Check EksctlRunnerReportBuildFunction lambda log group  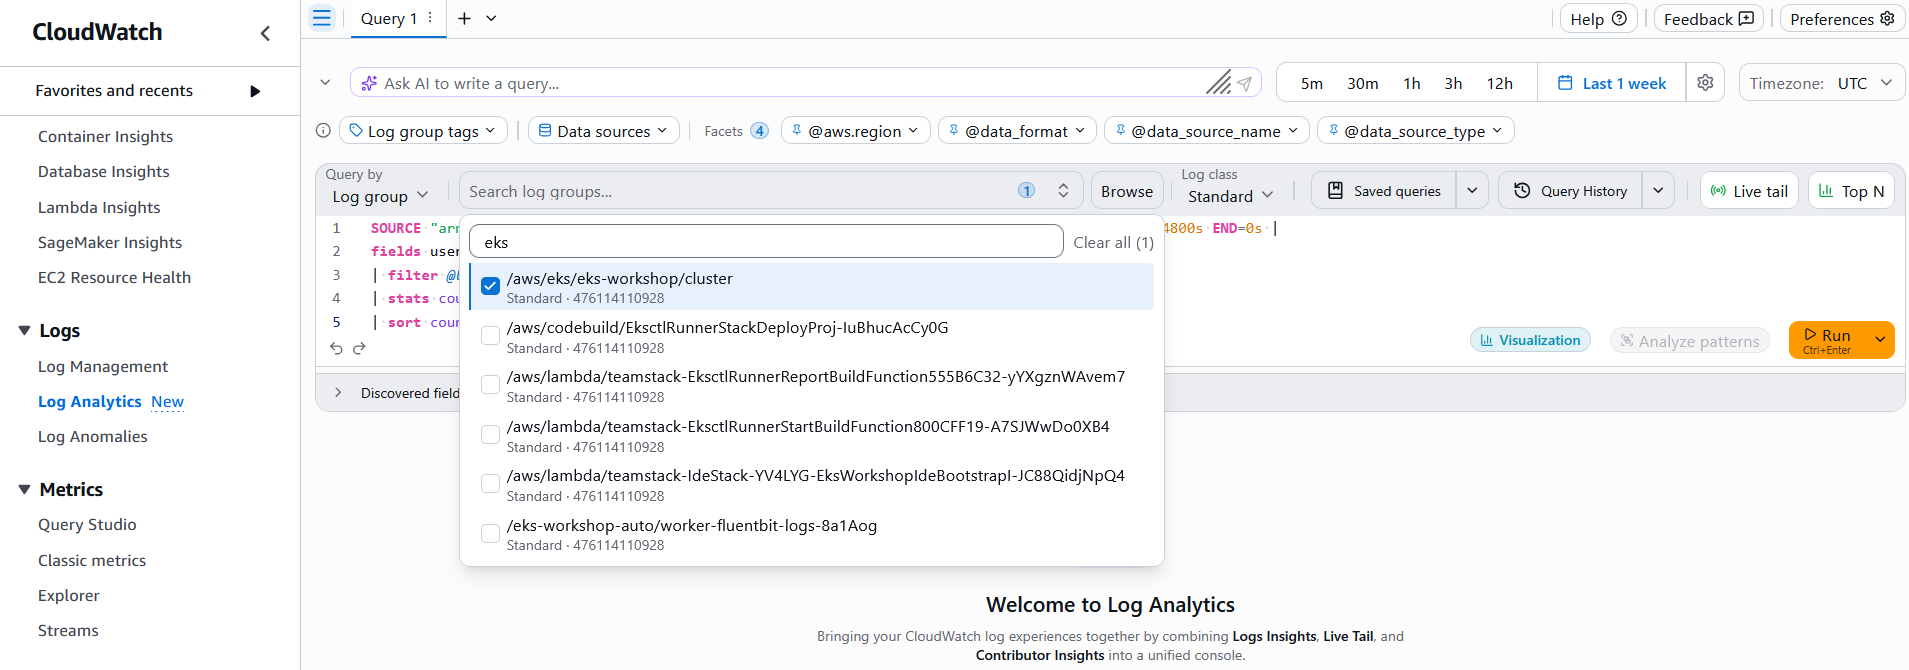click(x=490, y=385)
